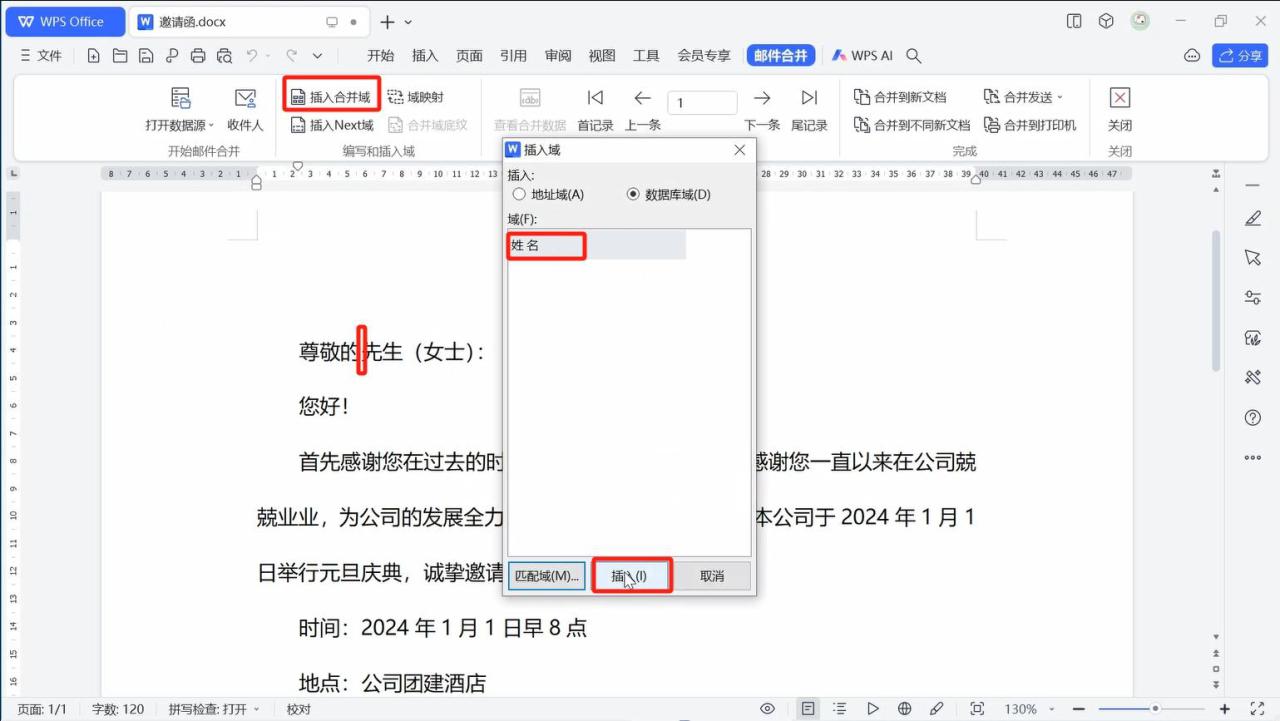
Task: Merge to new document (合并到新文档)
Action: pos(900,97)
